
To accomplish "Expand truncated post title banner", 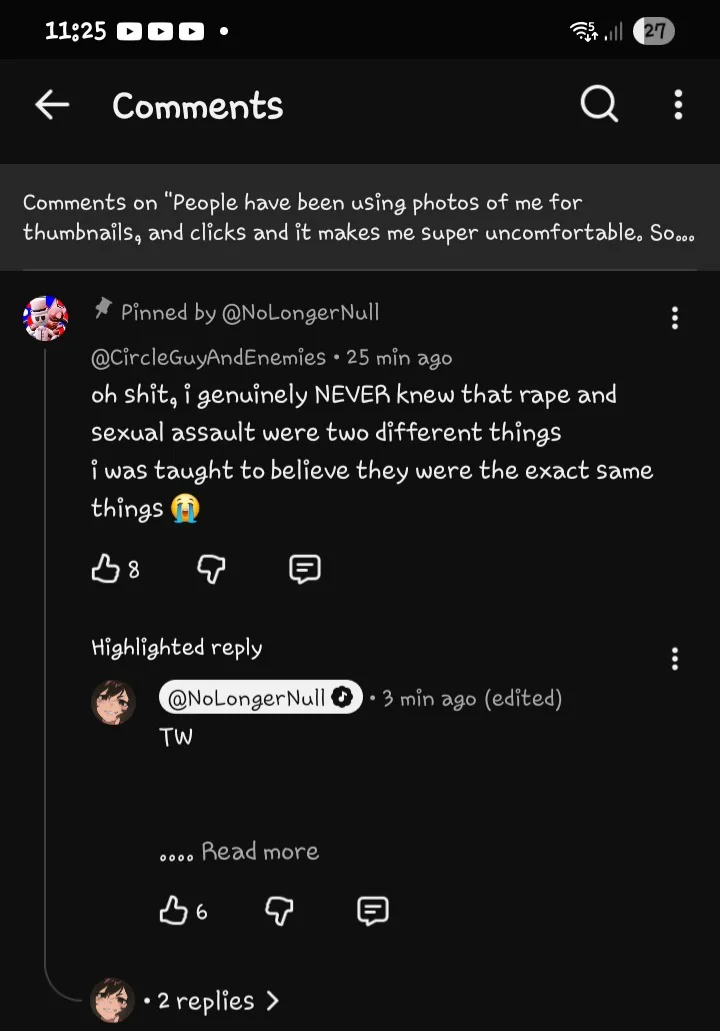I will 360,217.
